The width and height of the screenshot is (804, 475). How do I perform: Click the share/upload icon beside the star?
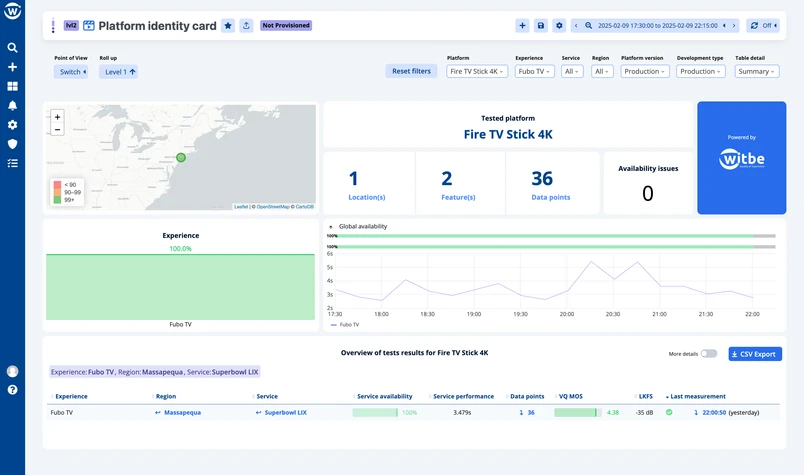click(246, 25)
